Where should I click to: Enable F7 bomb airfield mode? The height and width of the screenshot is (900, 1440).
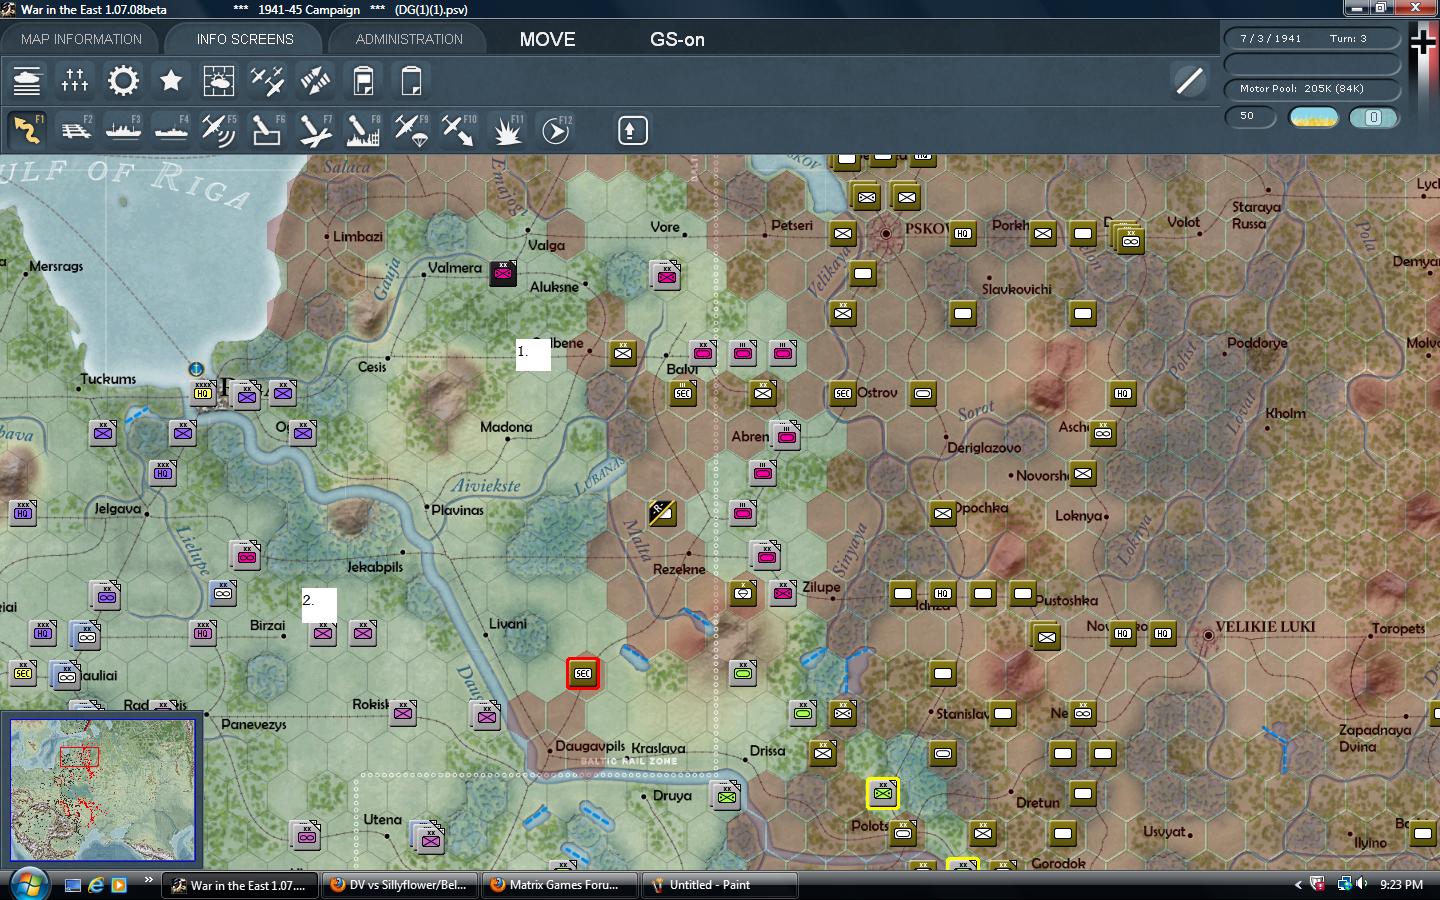[x=315, y=130]
